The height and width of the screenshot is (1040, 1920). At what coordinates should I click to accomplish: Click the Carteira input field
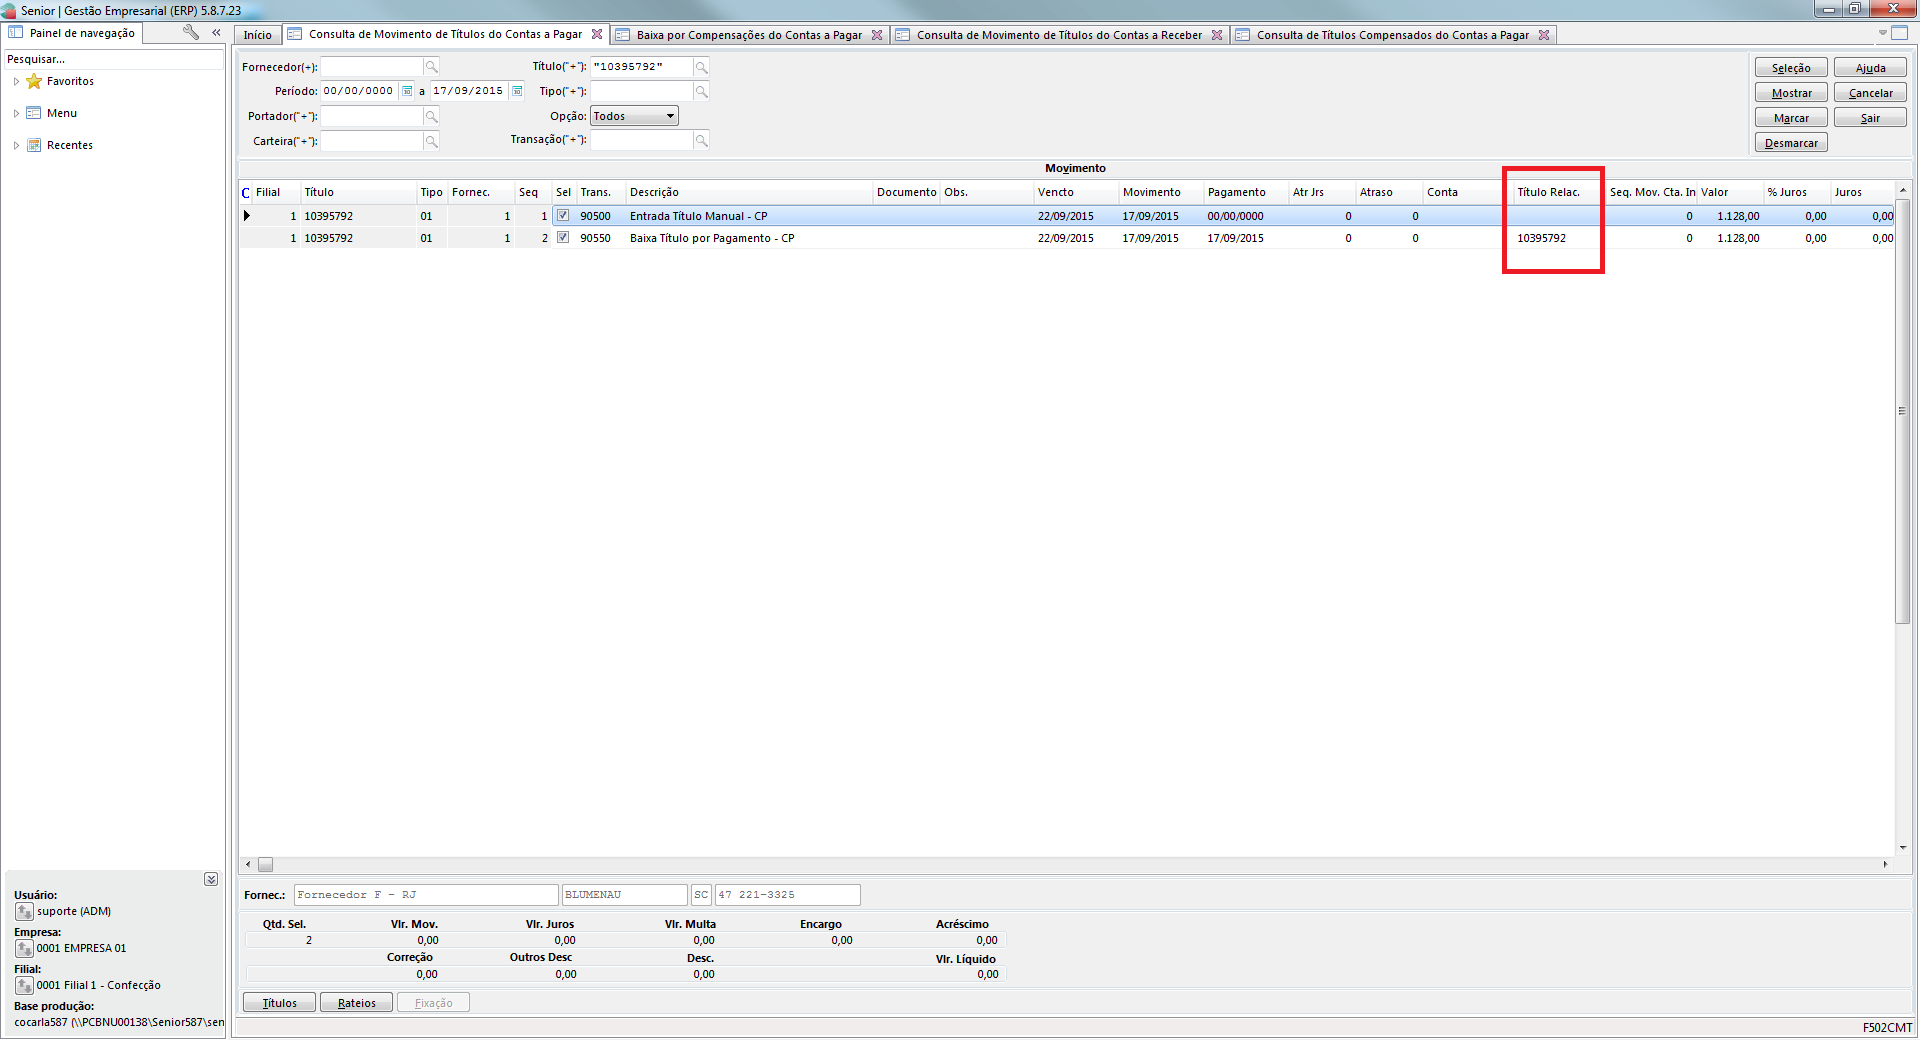(x=371, y=142)
